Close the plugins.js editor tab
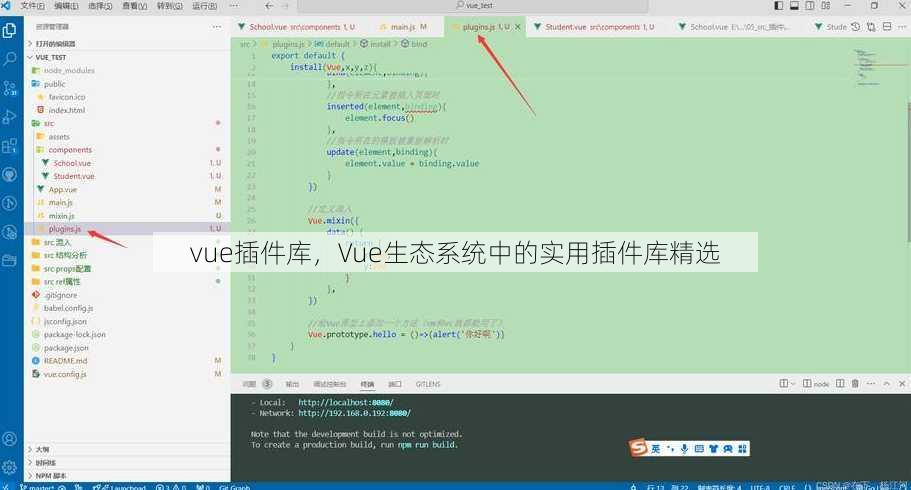 (x=518, y=27)
